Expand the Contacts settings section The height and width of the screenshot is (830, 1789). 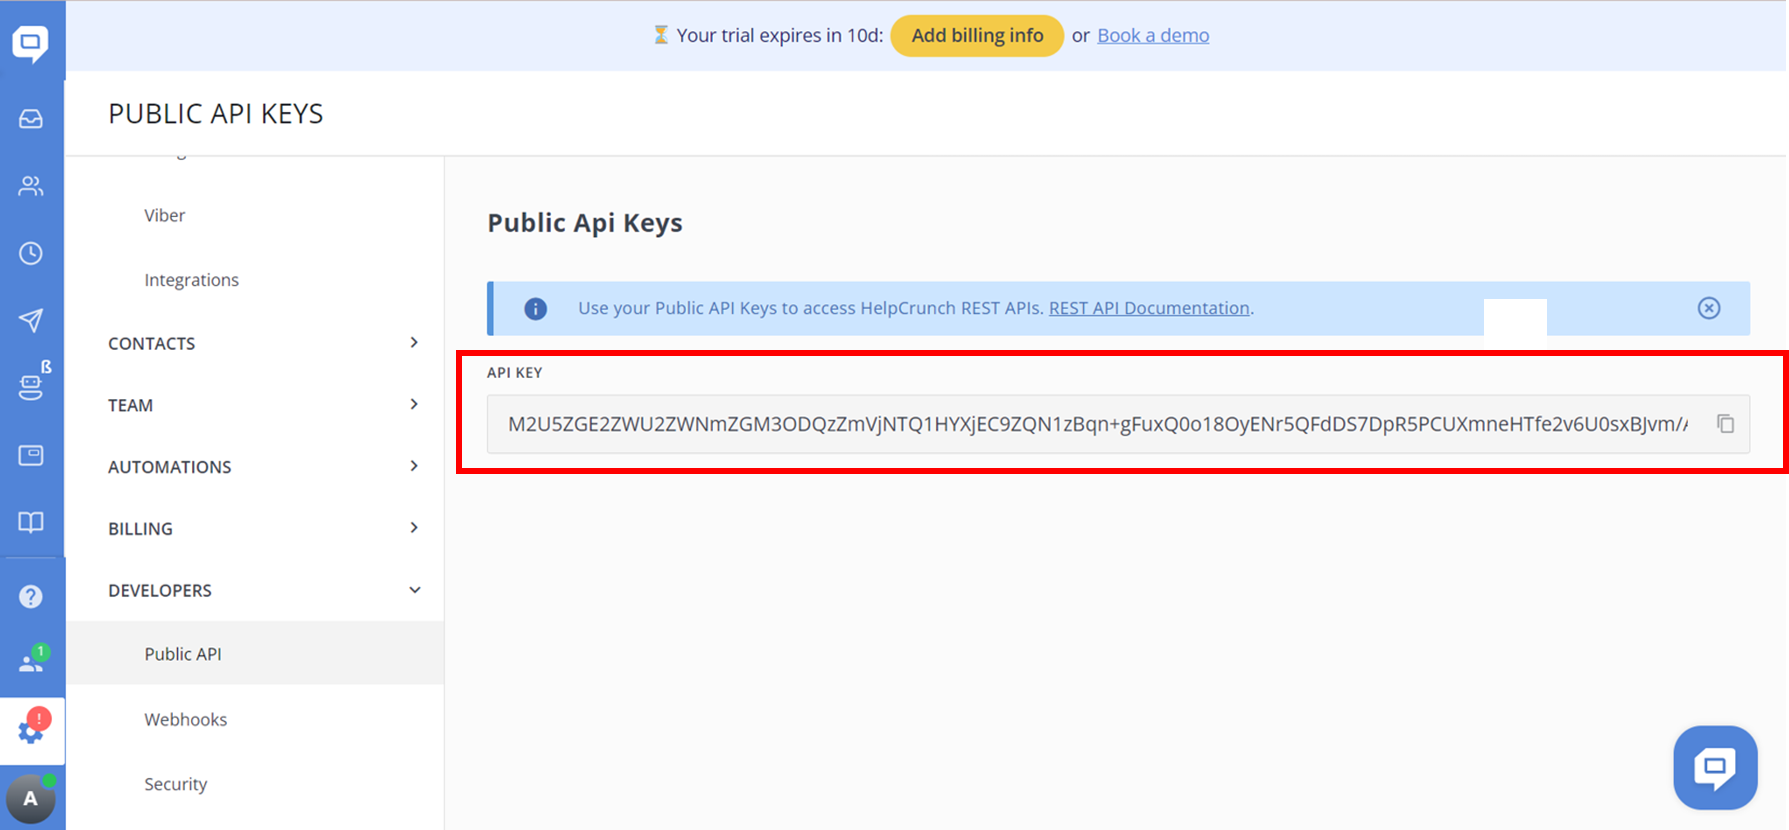[264, 343]
